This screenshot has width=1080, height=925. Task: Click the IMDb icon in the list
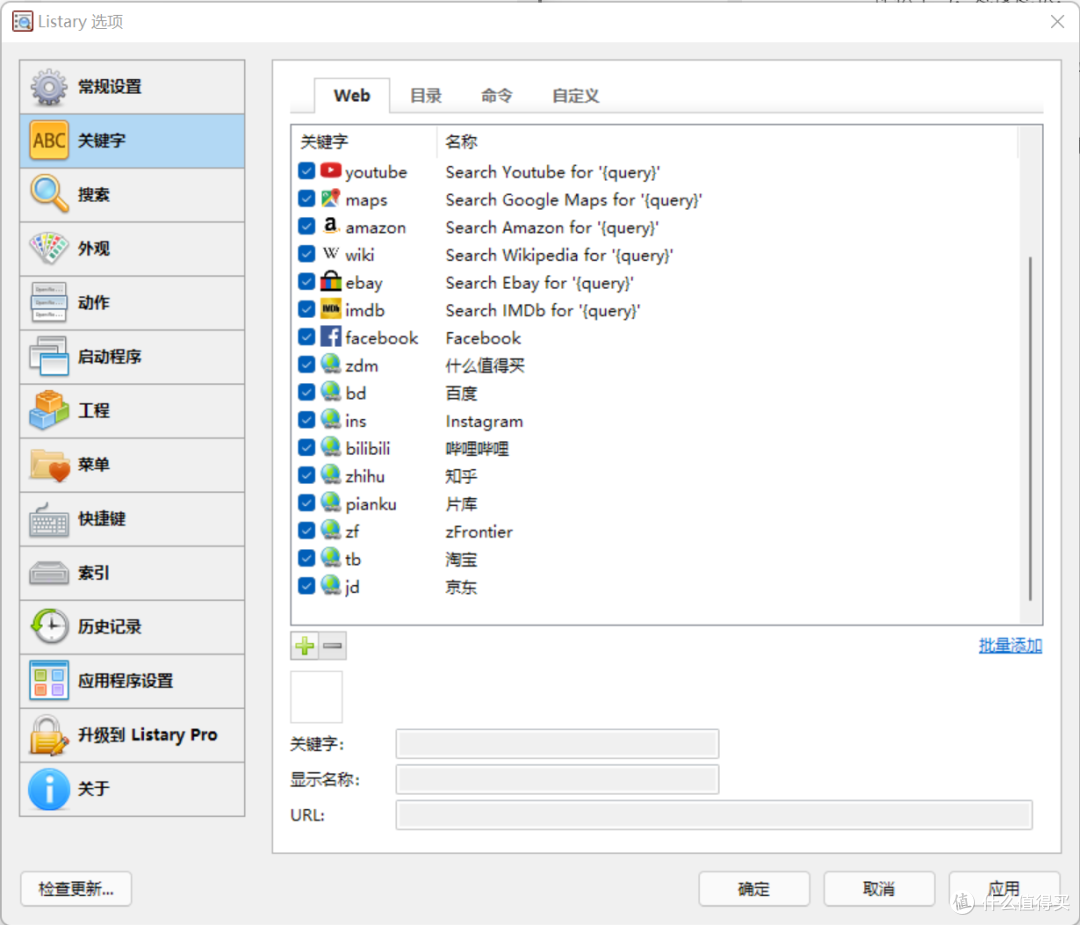click(x=331, y=309)
